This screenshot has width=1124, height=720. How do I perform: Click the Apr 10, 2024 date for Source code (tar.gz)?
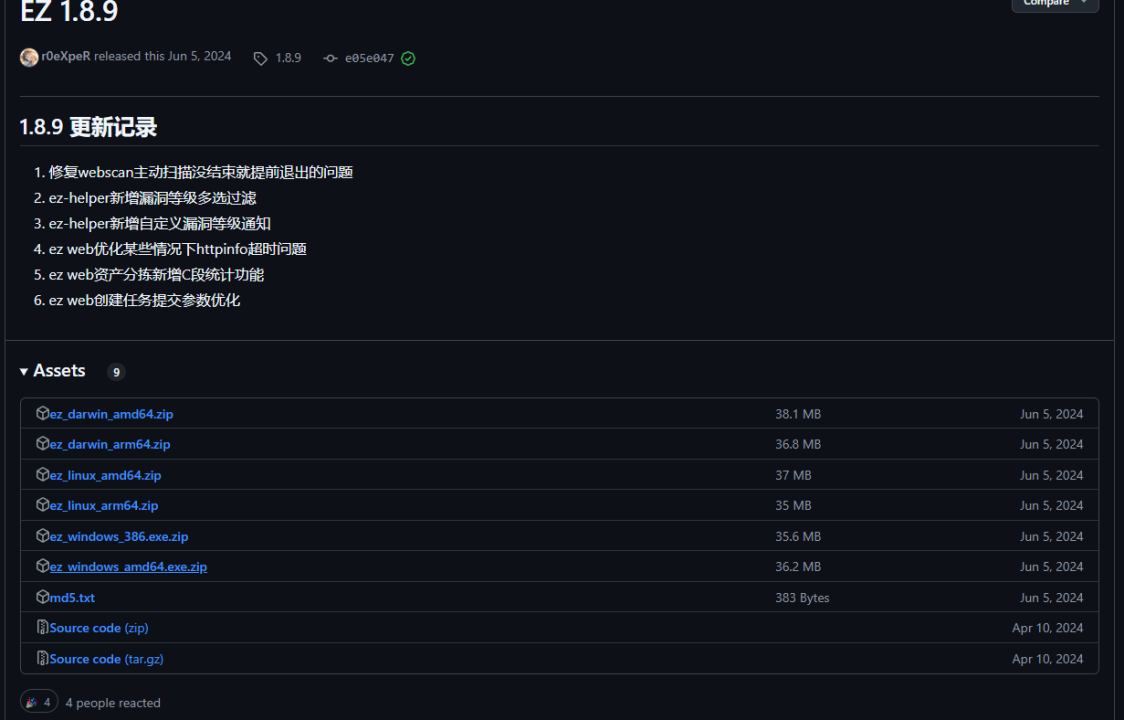click(x=1047, y=659)
